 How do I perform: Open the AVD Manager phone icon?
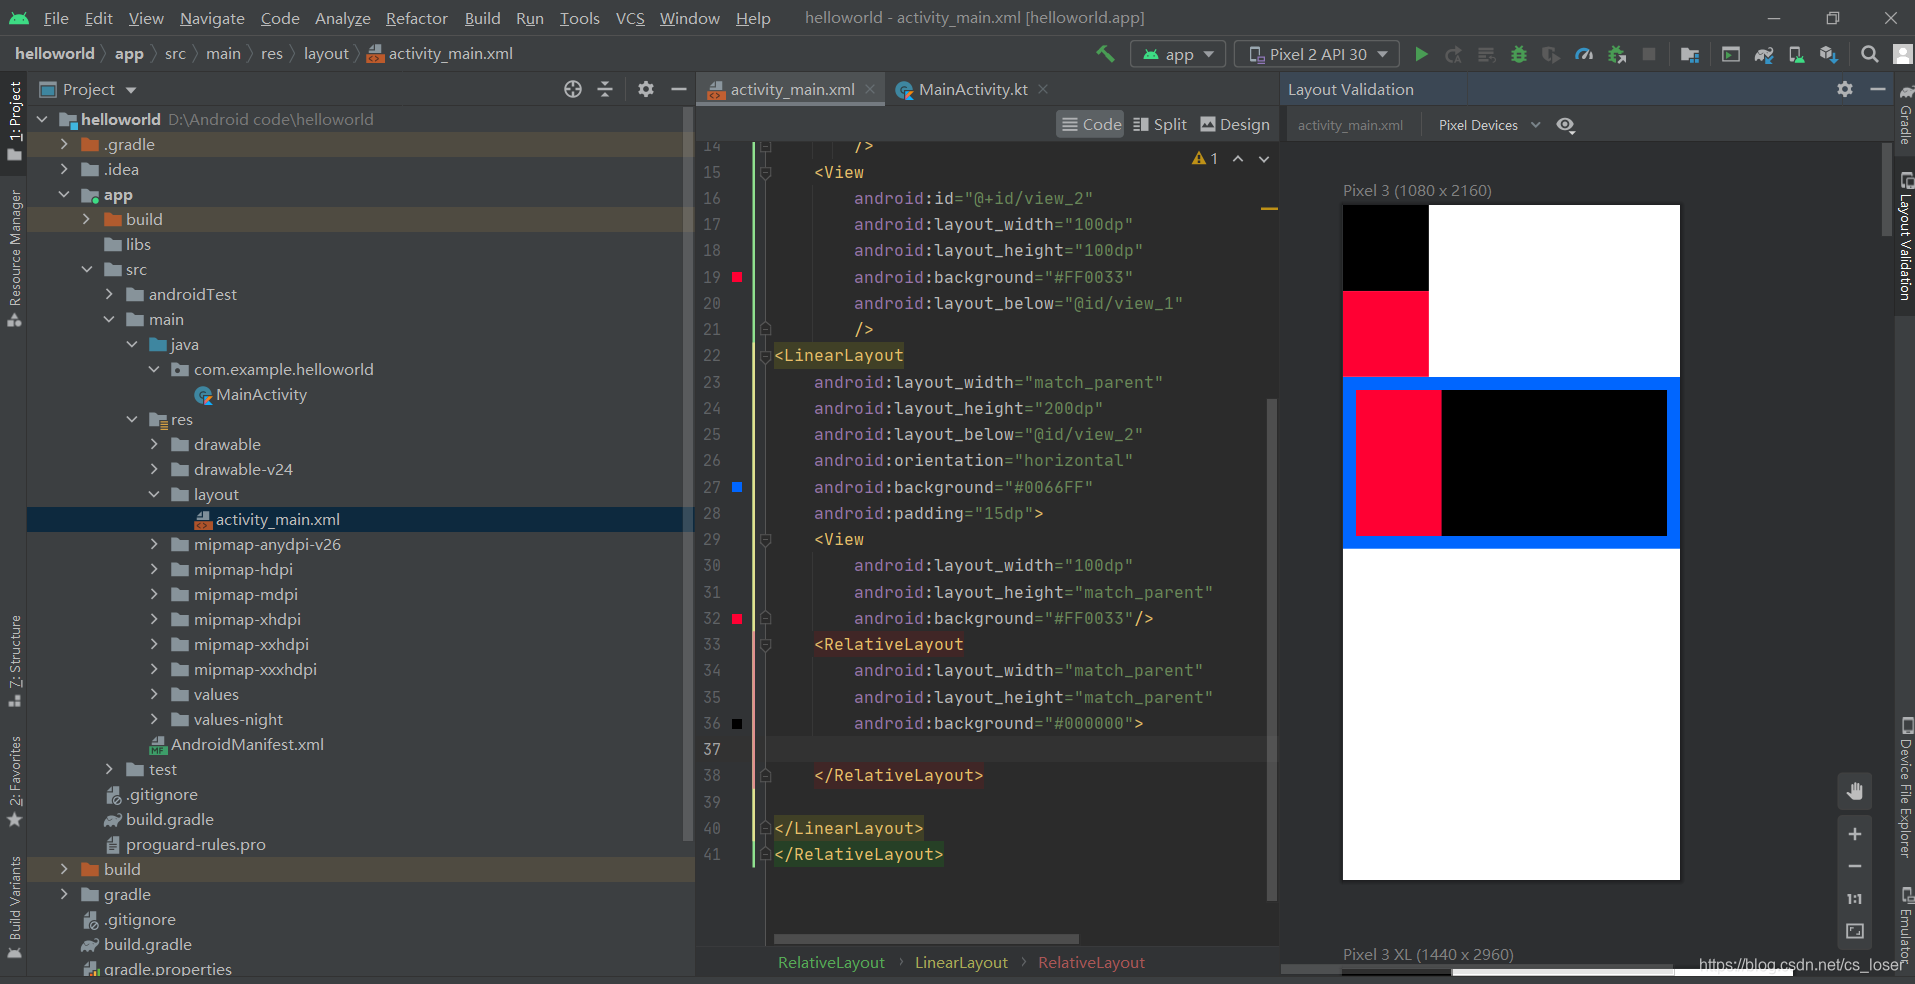(x=1796, y=54)
